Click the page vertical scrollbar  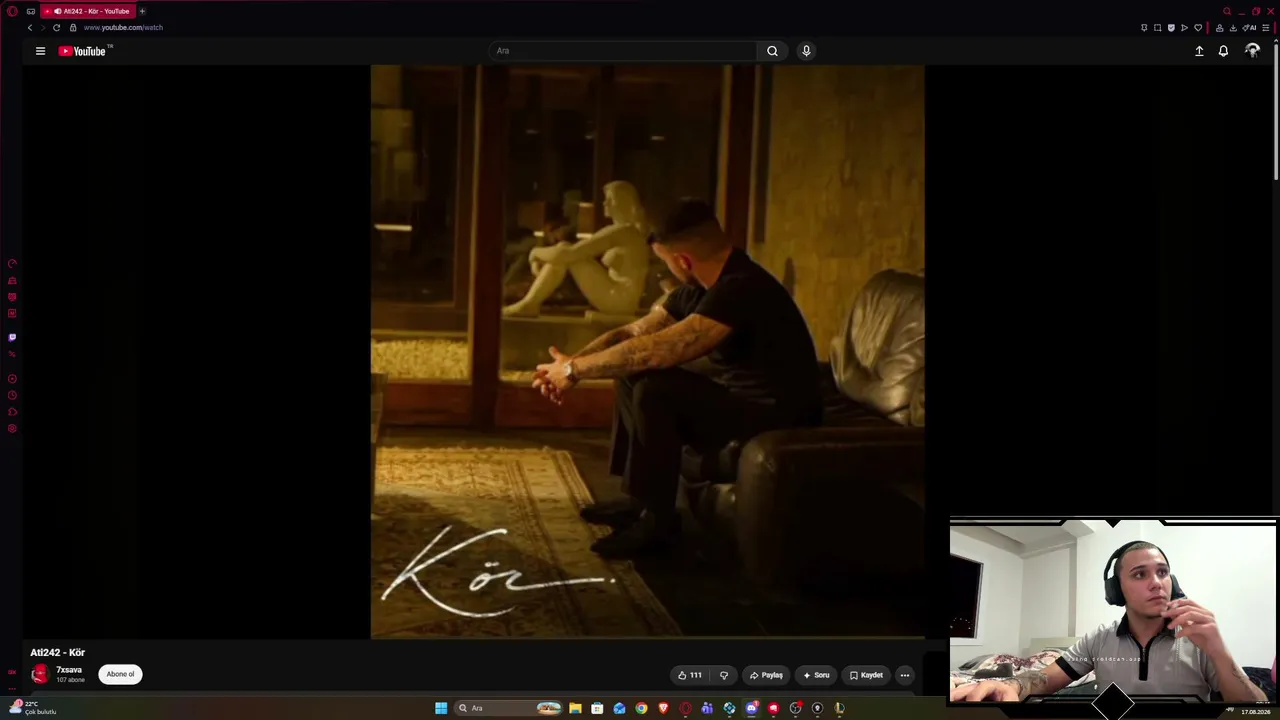pyautogui.click(x=1275, y=110)
